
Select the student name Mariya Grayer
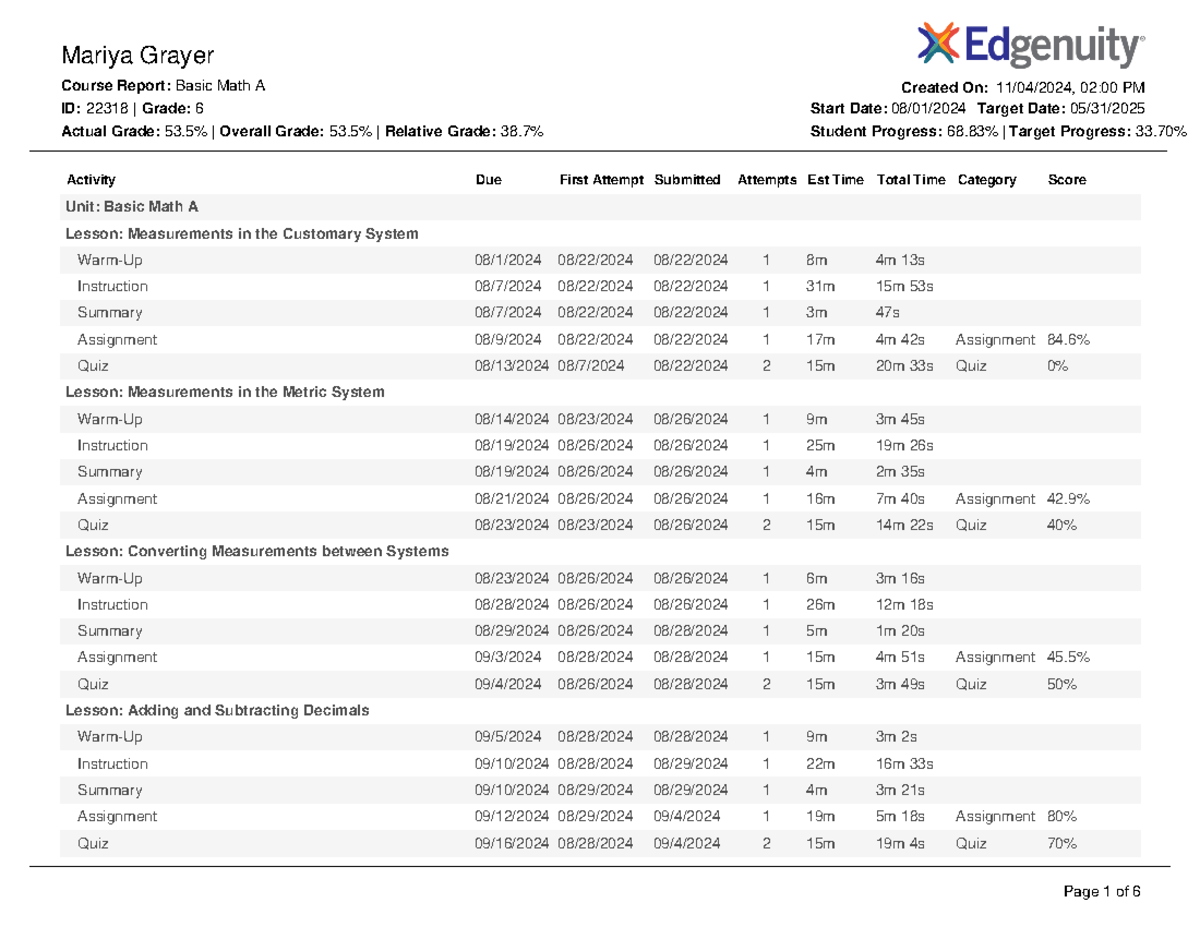(137, 55)
